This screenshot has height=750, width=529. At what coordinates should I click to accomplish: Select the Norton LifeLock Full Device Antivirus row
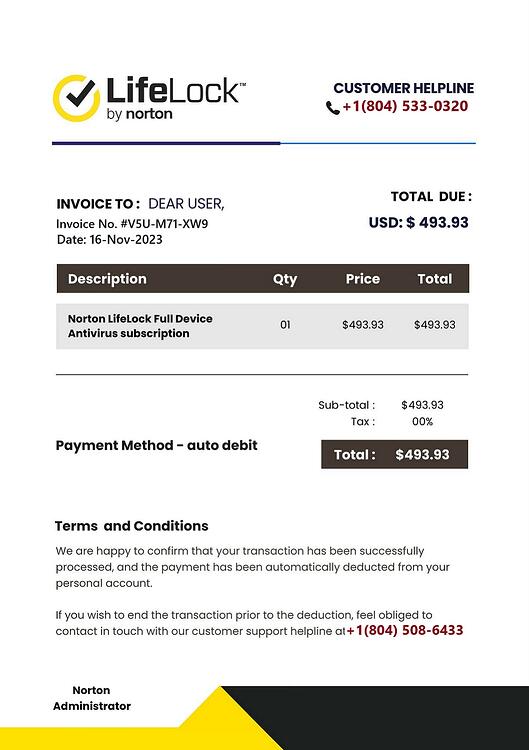tap(262, 326)
